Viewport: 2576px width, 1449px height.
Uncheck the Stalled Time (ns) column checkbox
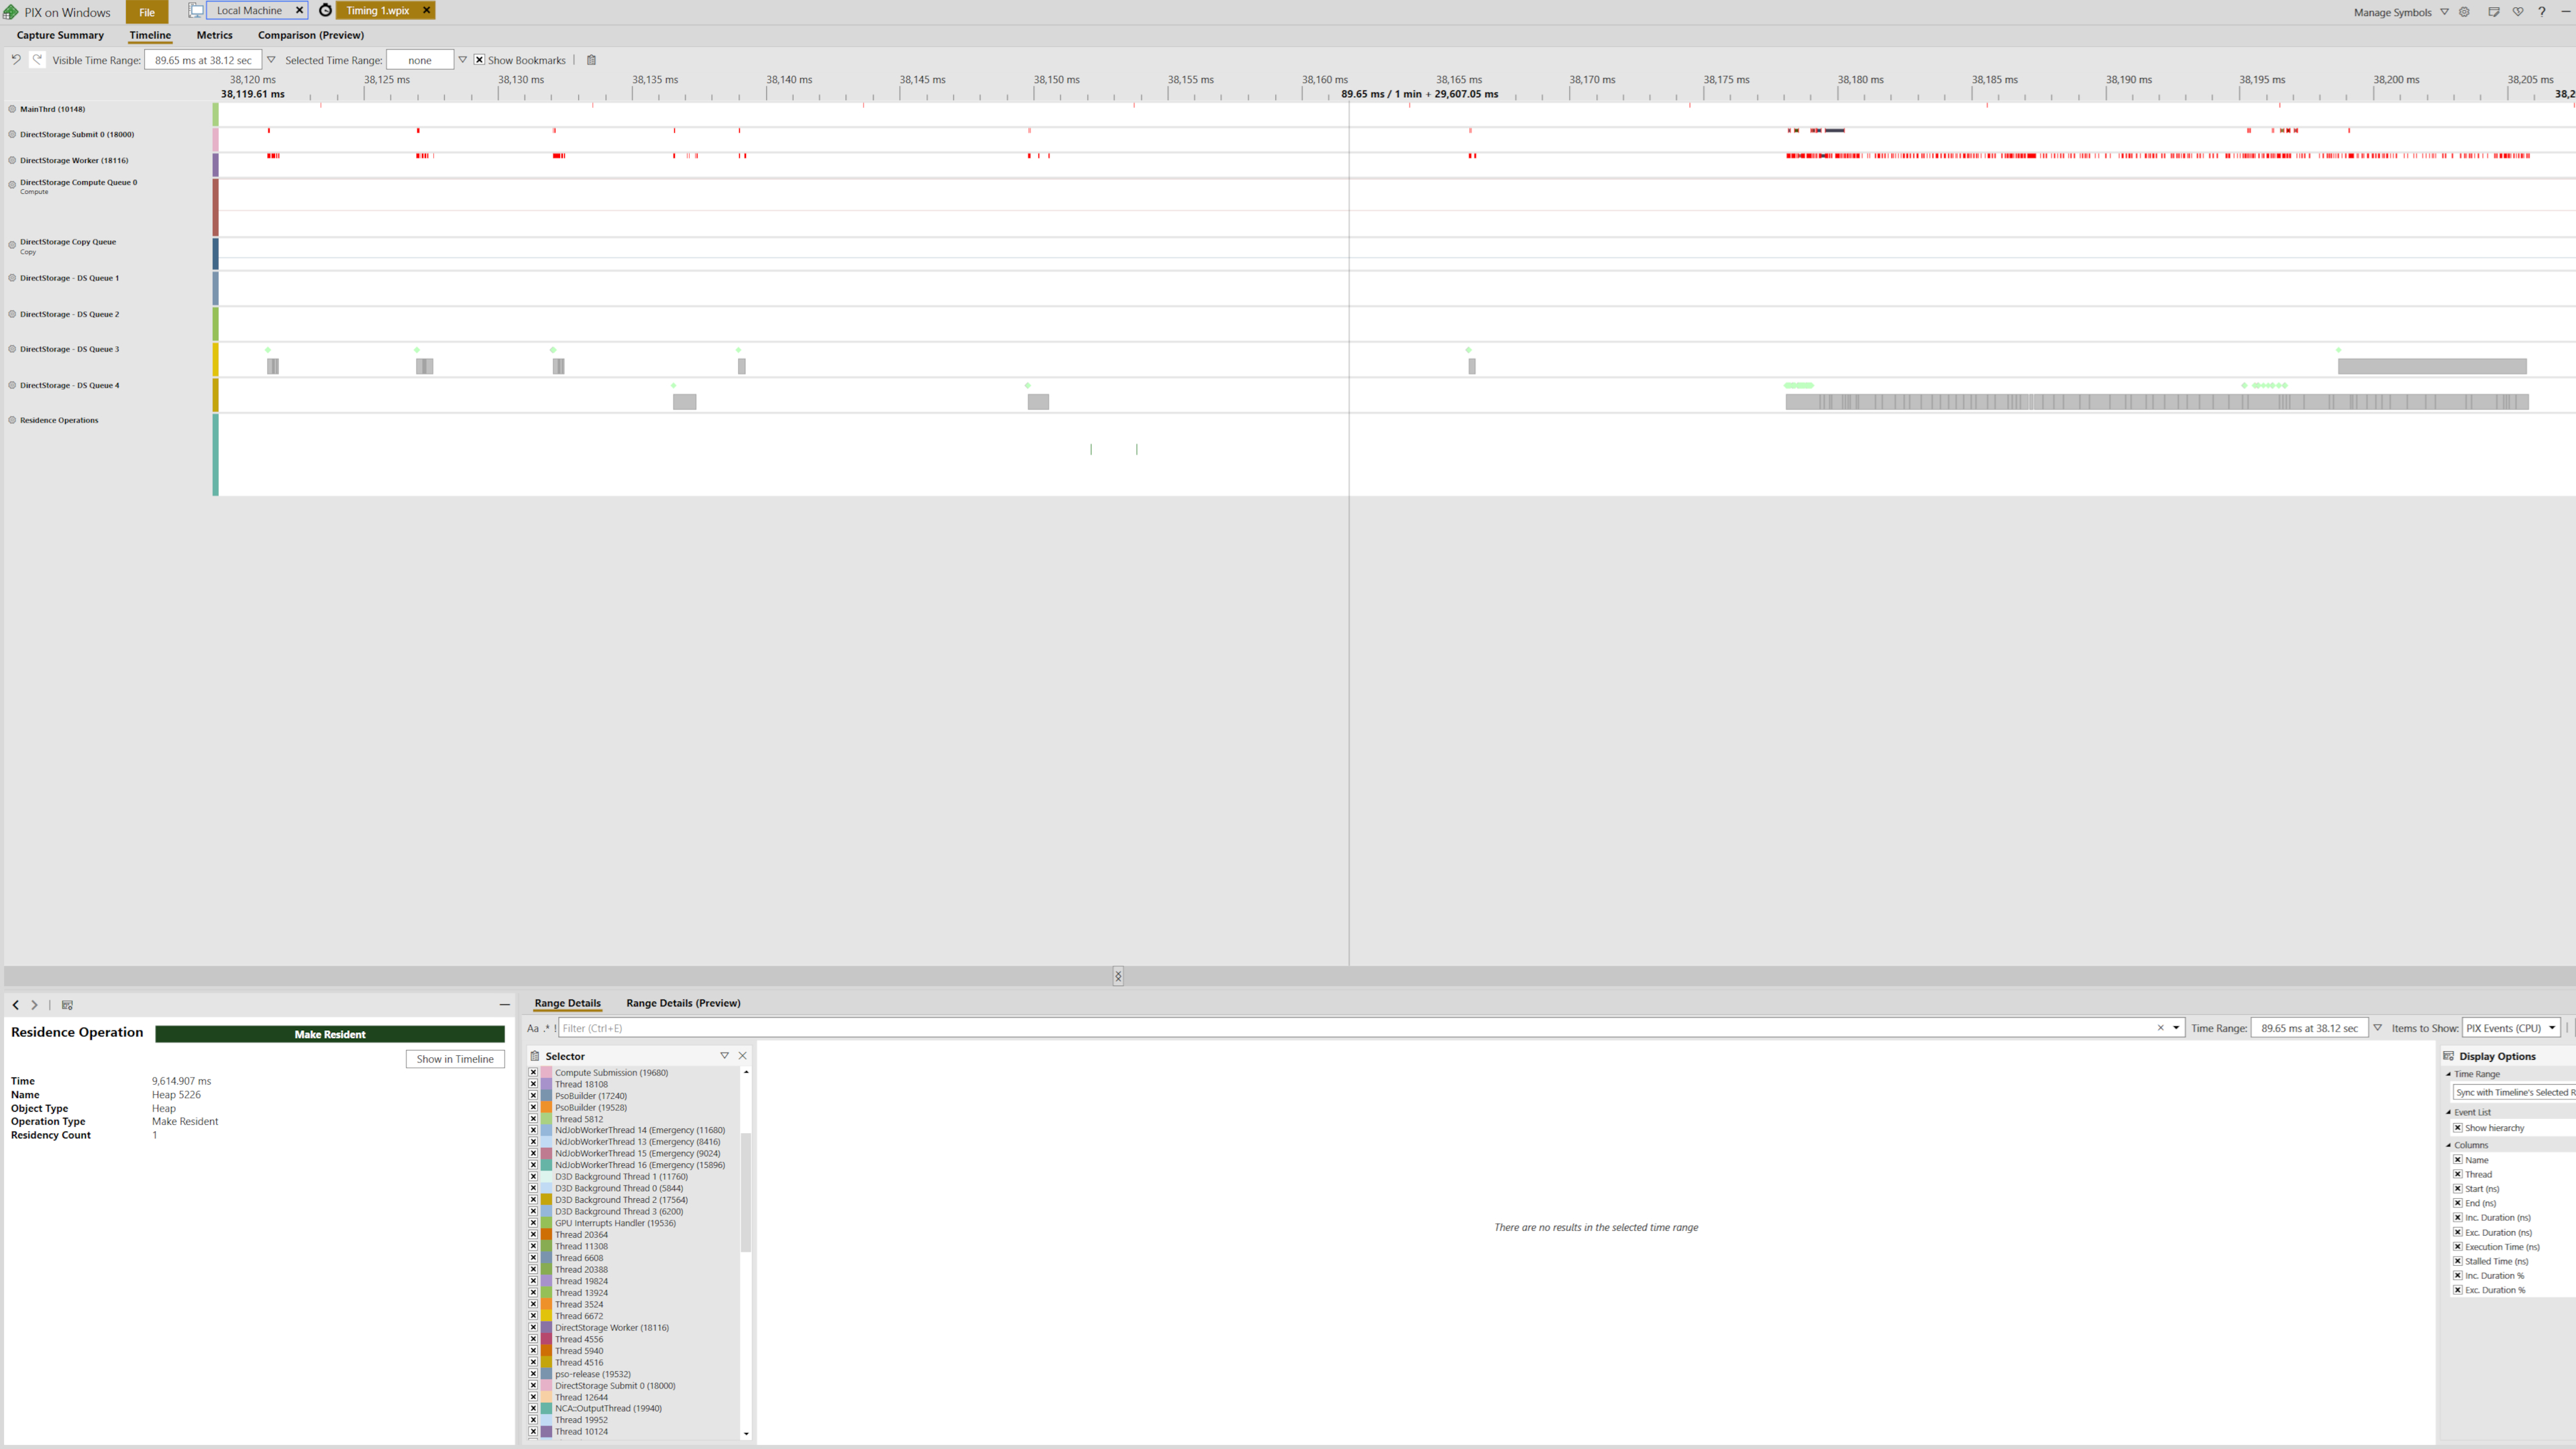(2457, 1261)
